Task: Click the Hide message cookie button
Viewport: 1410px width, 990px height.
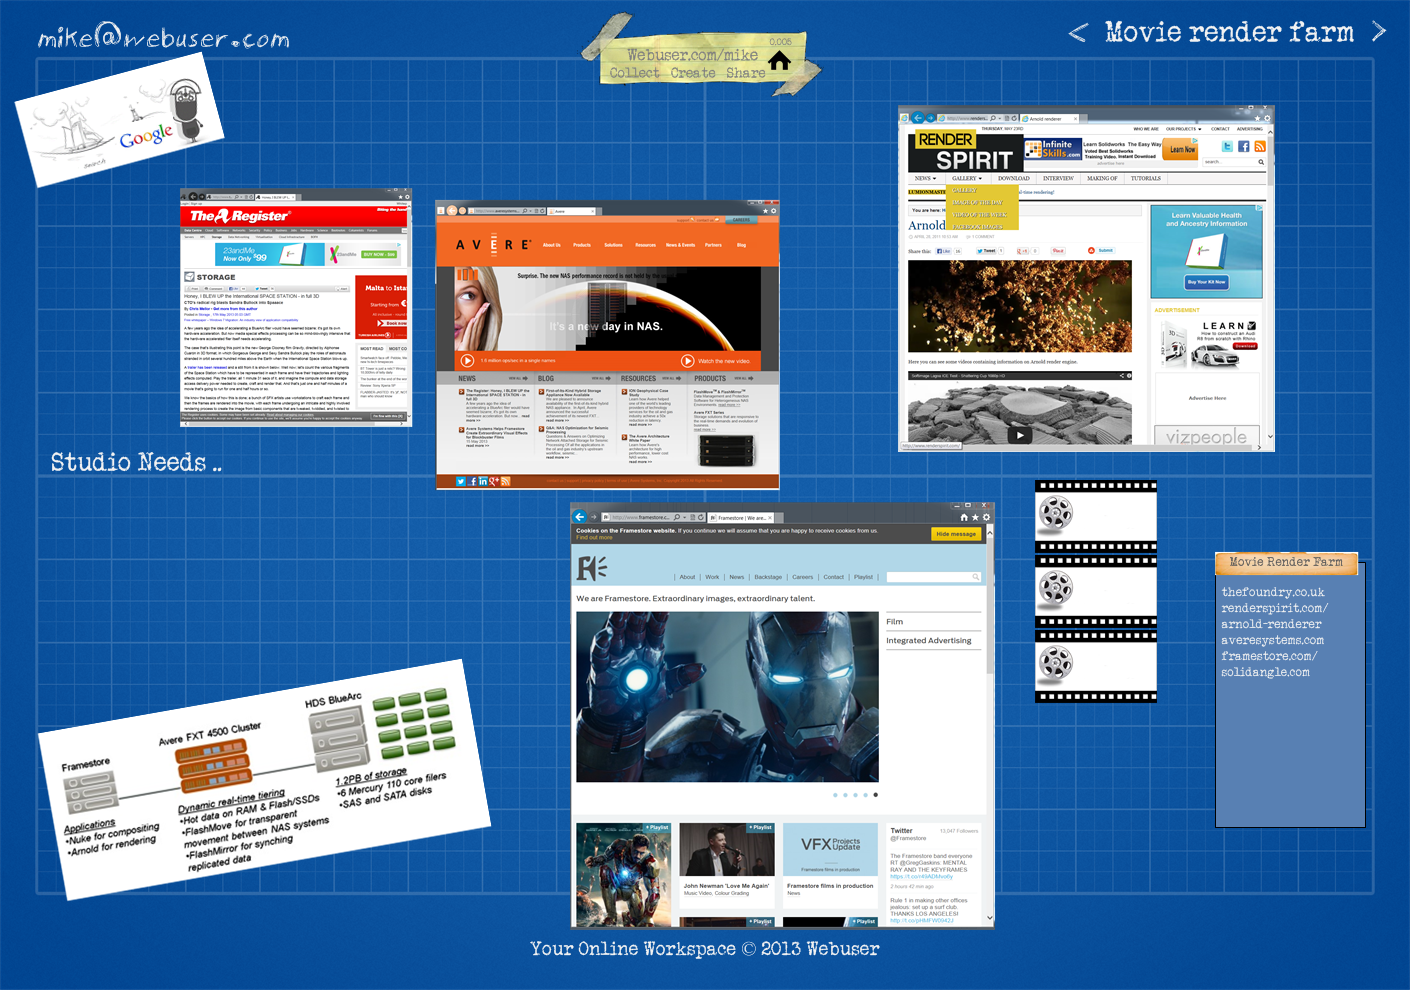Action: [956, 534]
